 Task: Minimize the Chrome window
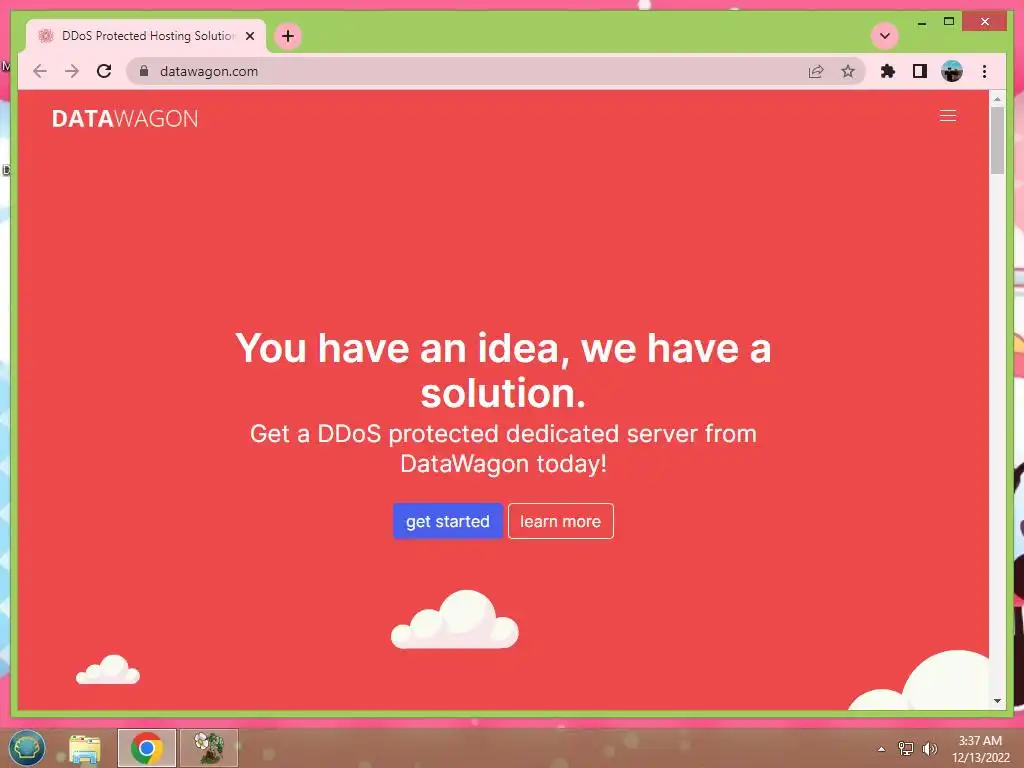pyautogui.click(x=922, y=22)
